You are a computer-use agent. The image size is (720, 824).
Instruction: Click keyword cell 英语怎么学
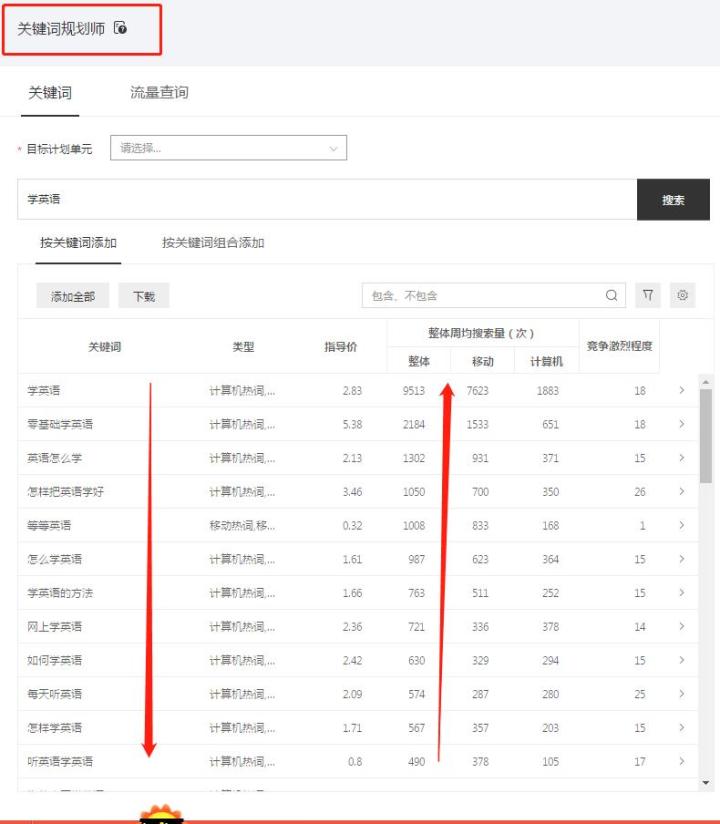pyautogui.click(x=55, y=458)
